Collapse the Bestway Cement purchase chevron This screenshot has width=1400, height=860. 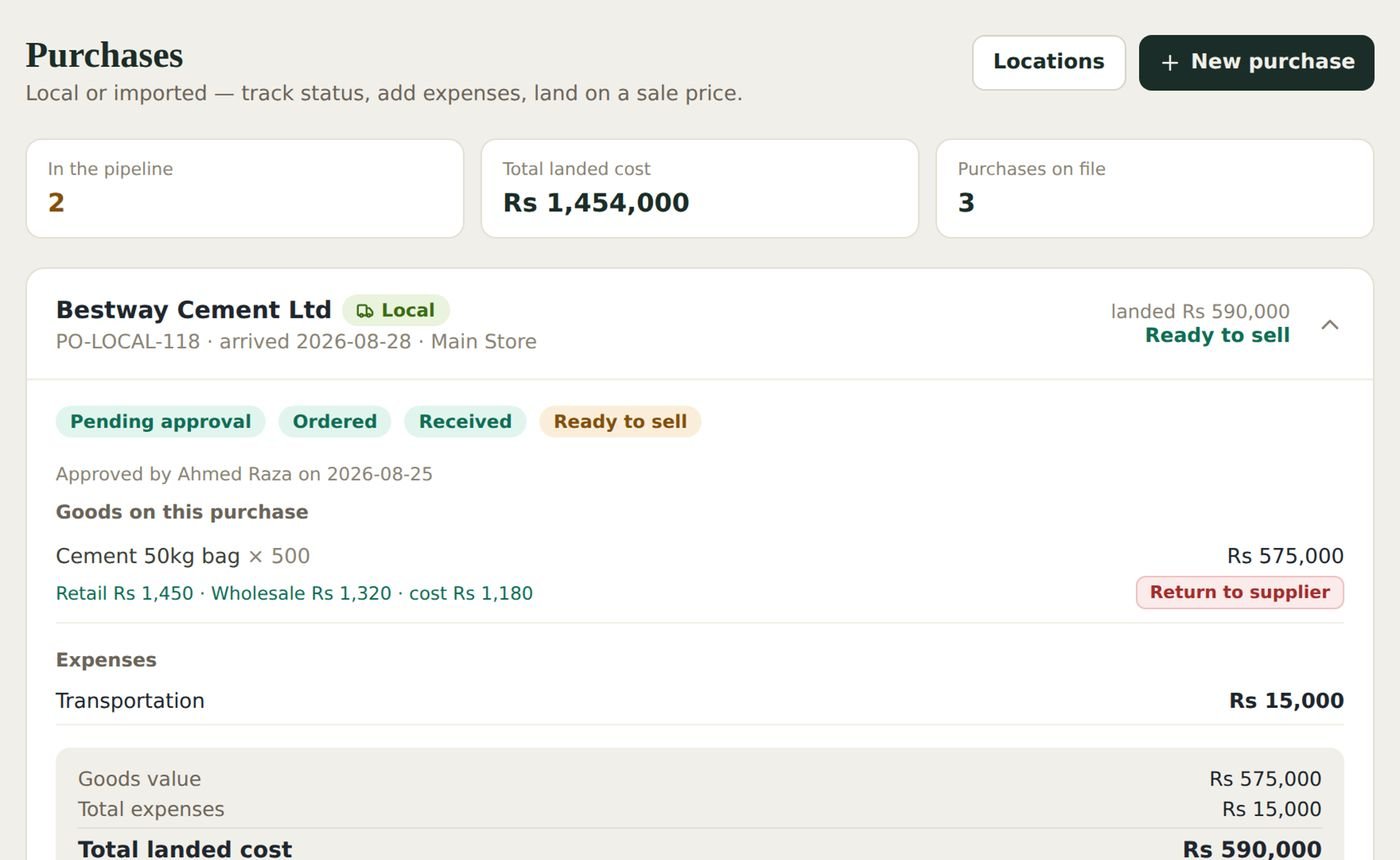point(1330,325)
